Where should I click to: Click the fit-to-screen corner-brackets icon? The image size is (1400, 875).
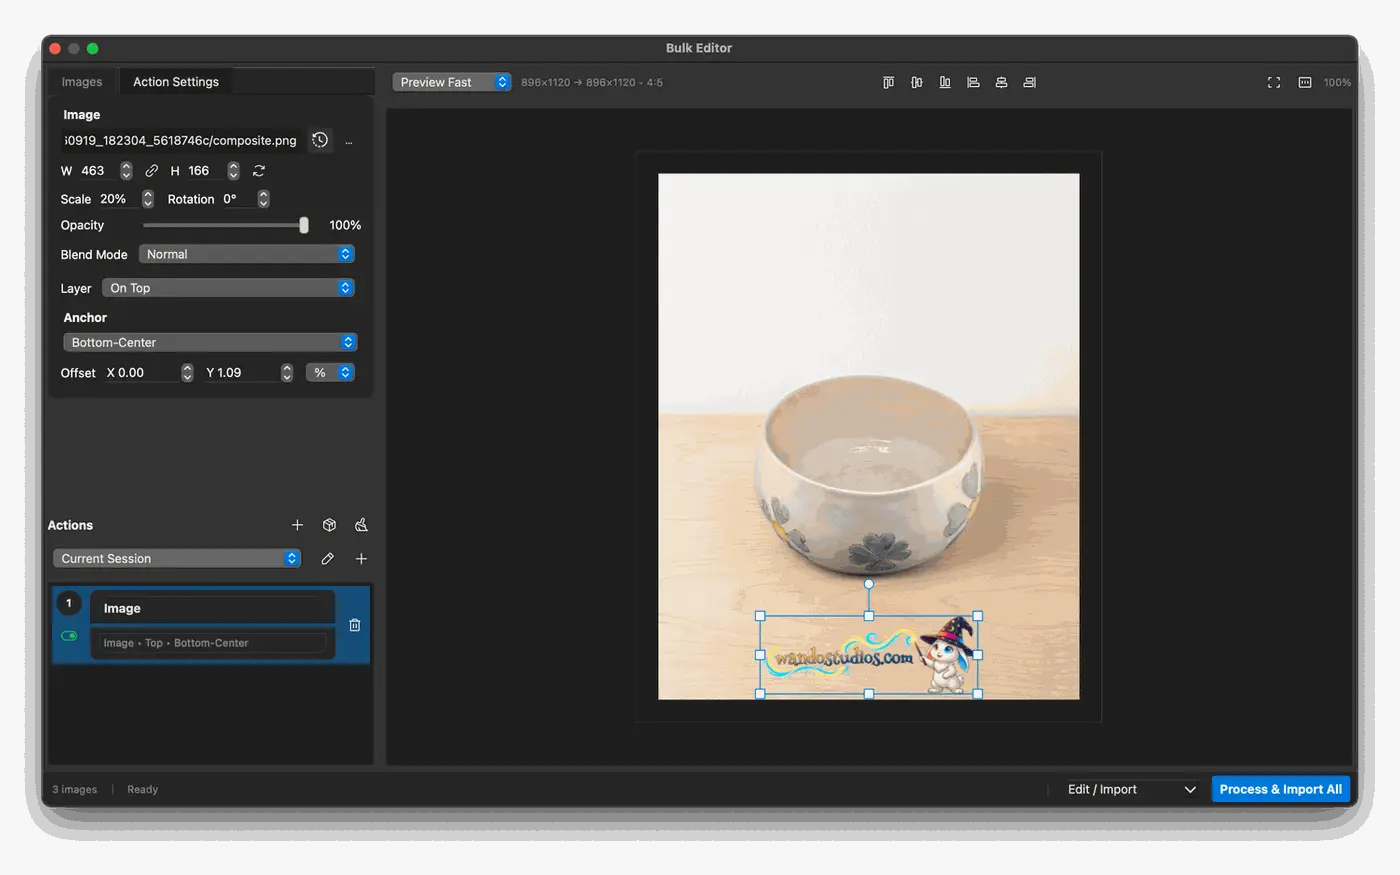click(1274, 82)
